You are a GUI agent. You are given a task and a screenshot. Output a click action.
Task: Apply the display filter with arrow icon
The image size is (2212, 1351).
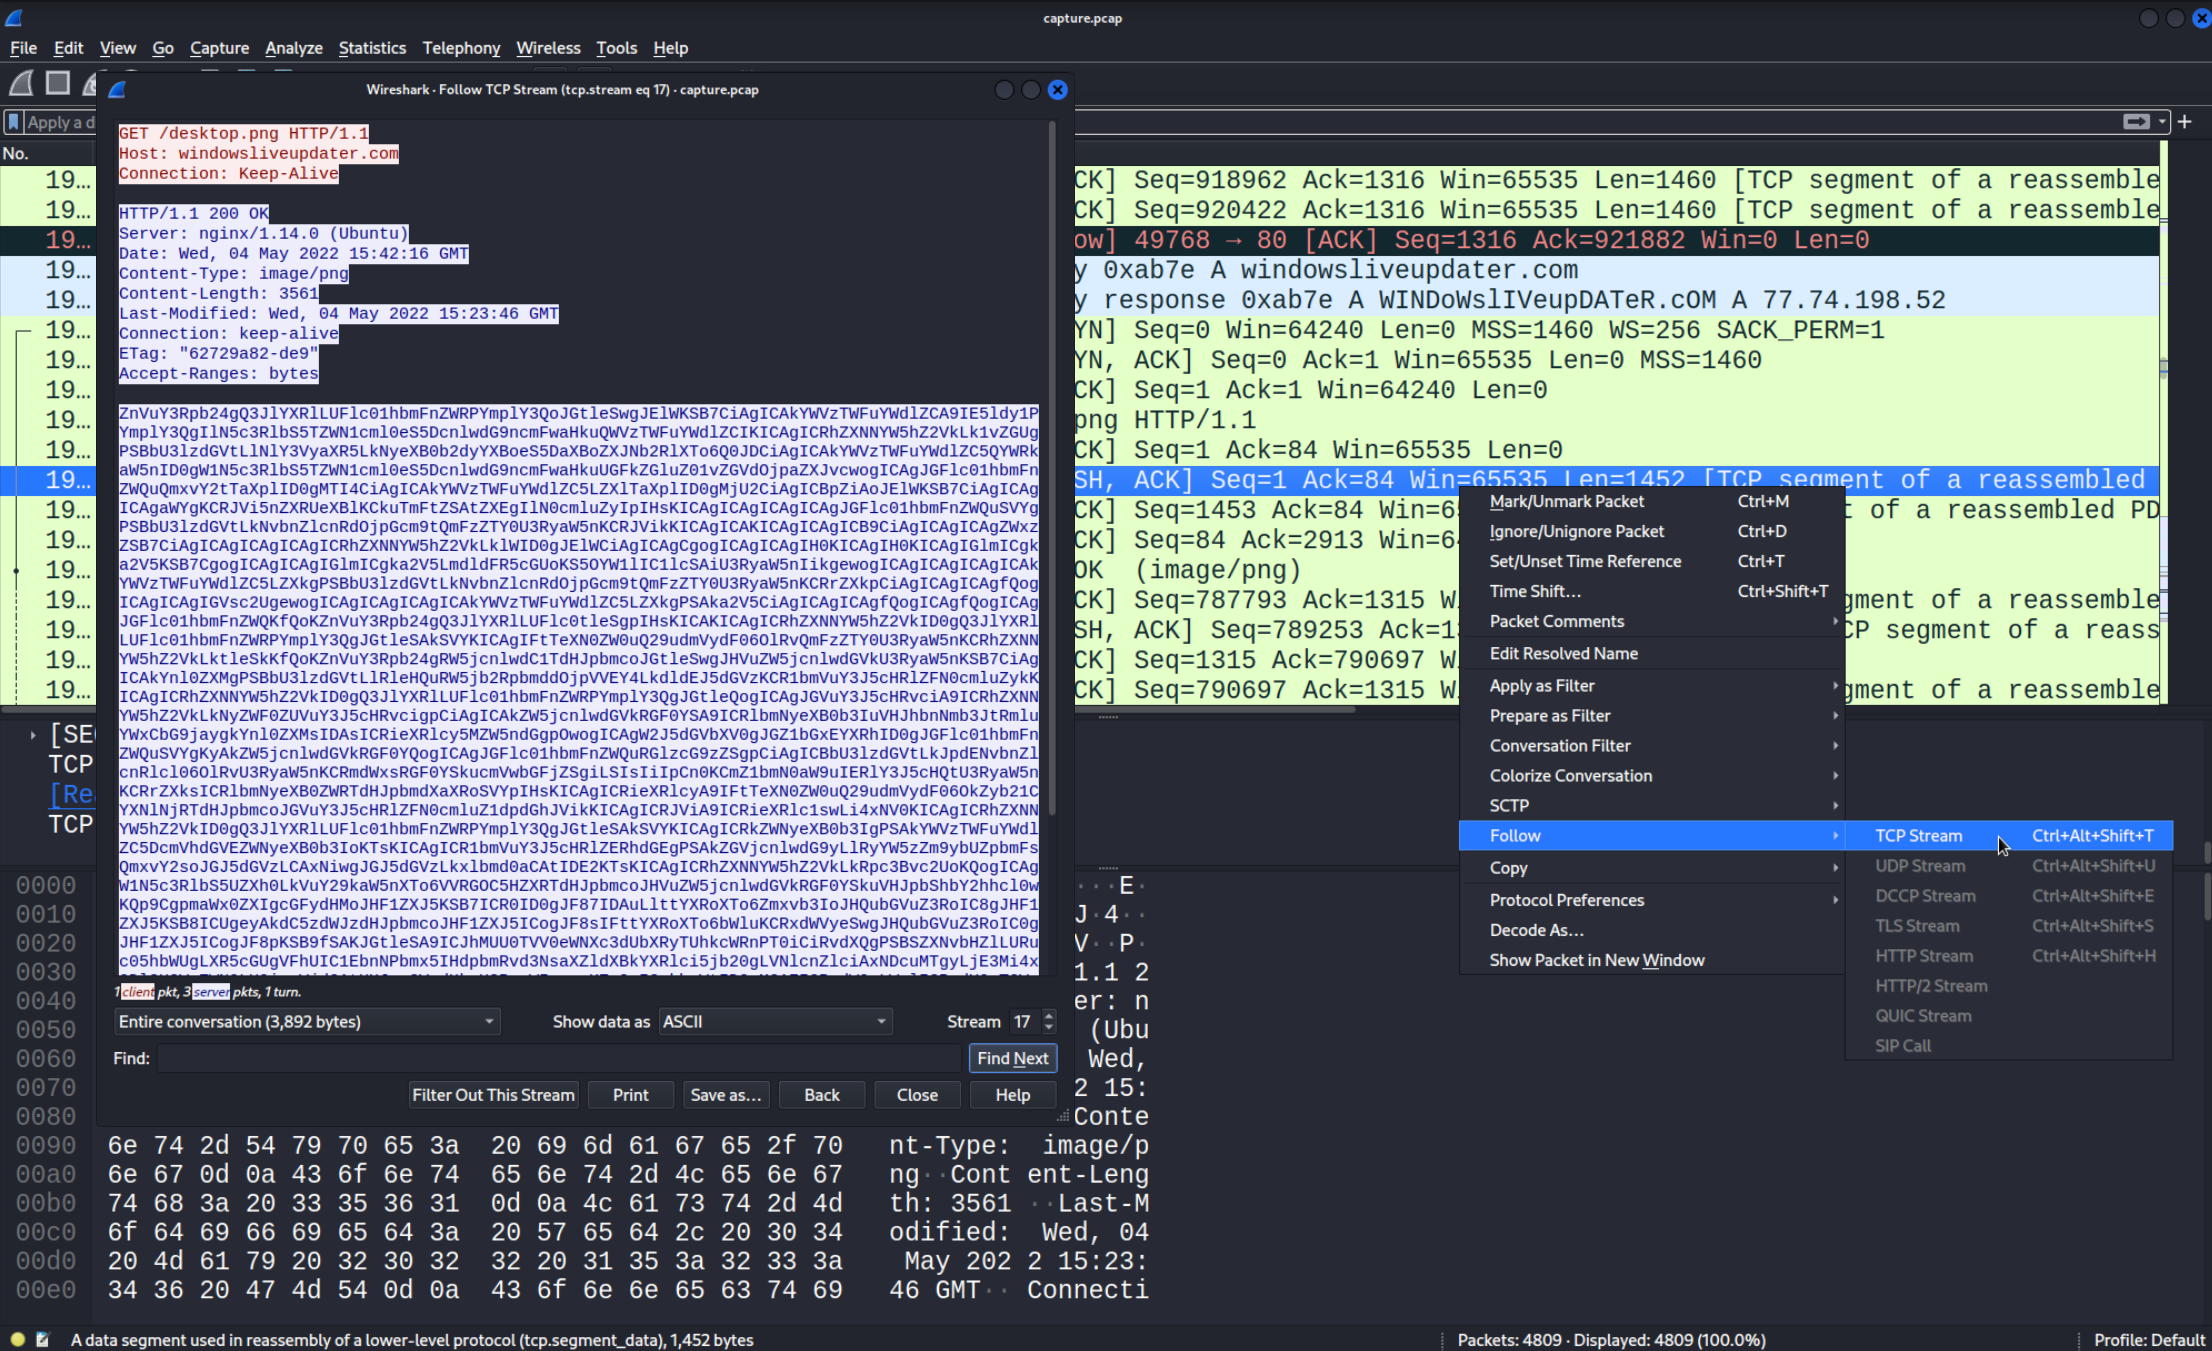2136,121
